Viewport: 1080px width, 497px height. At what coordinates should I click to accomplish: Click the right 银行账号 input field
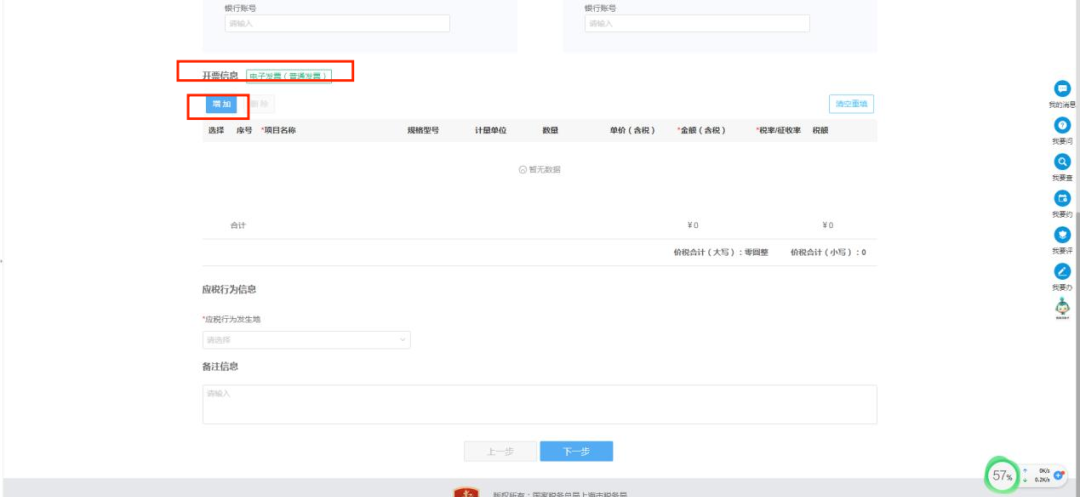click(697, 23)
